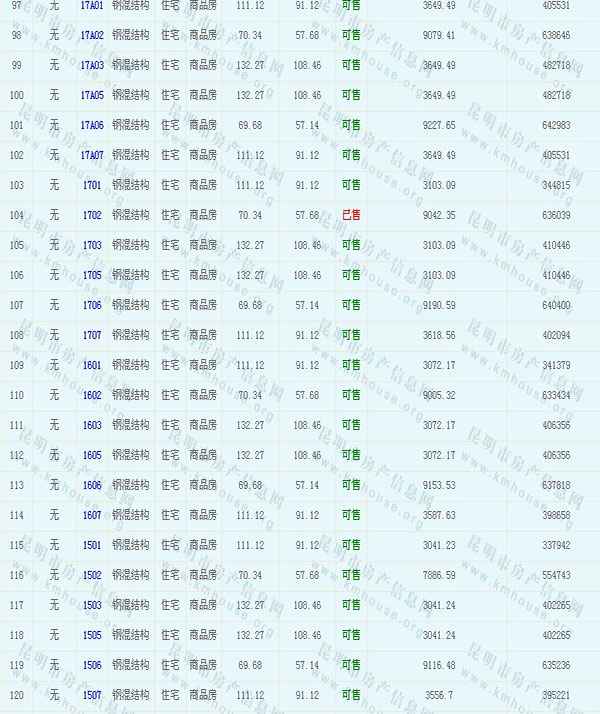Open sold room 1702 link

pos(92,216)
